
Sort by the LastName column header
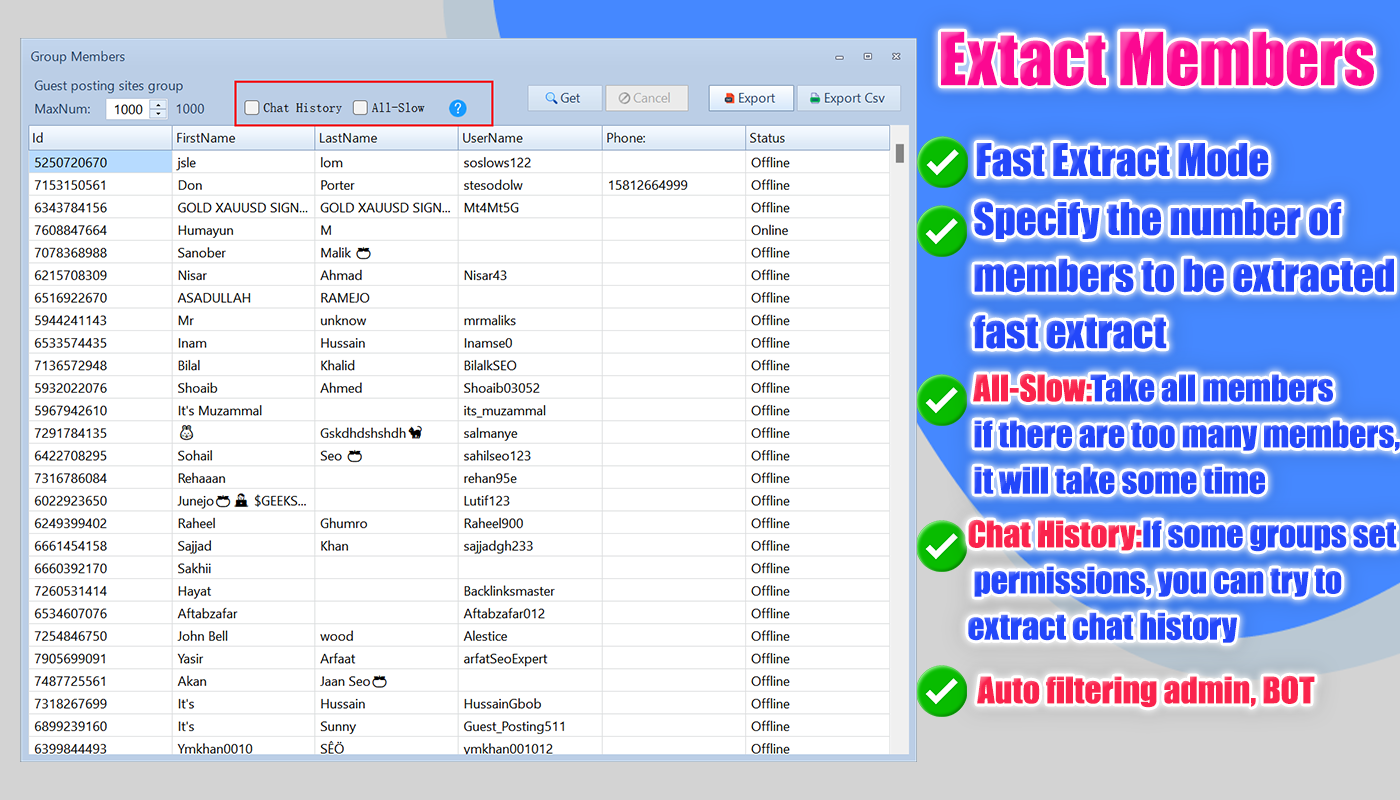coord(387,138)
